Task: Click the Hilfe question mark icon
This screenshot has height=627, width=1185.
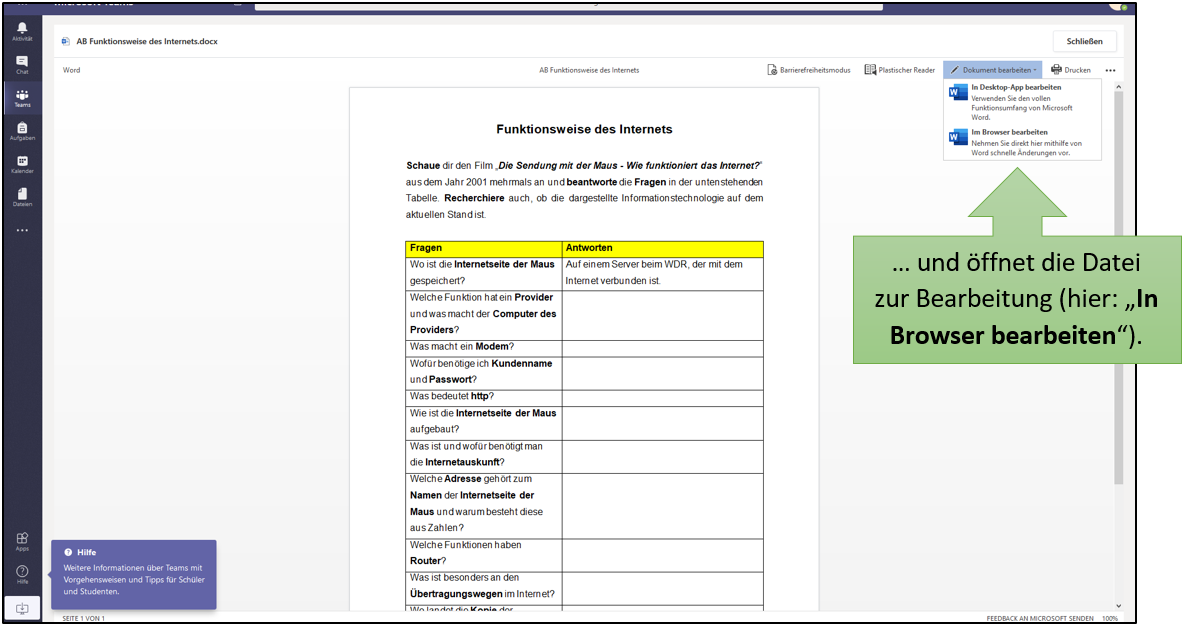Action: [x=22, y=573]
